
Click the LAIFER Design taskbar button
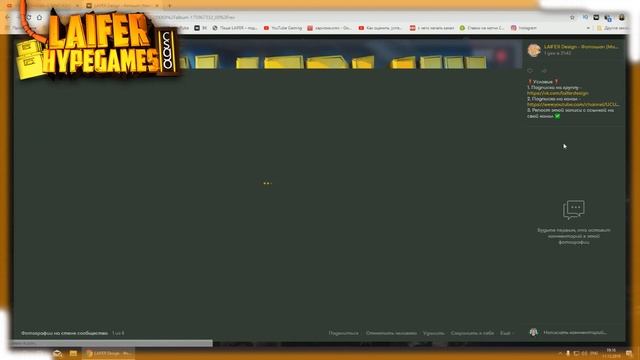point(109,353)
